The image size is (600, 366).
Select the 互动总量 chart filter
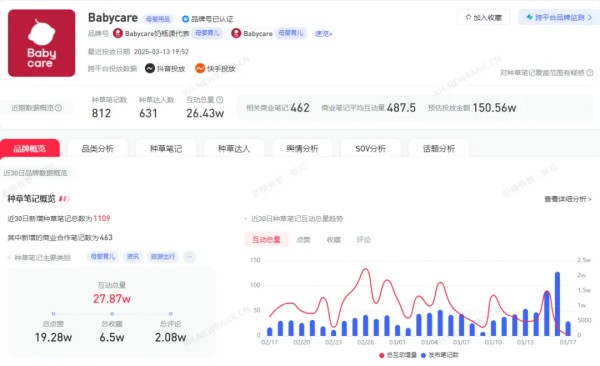(266, 240)
